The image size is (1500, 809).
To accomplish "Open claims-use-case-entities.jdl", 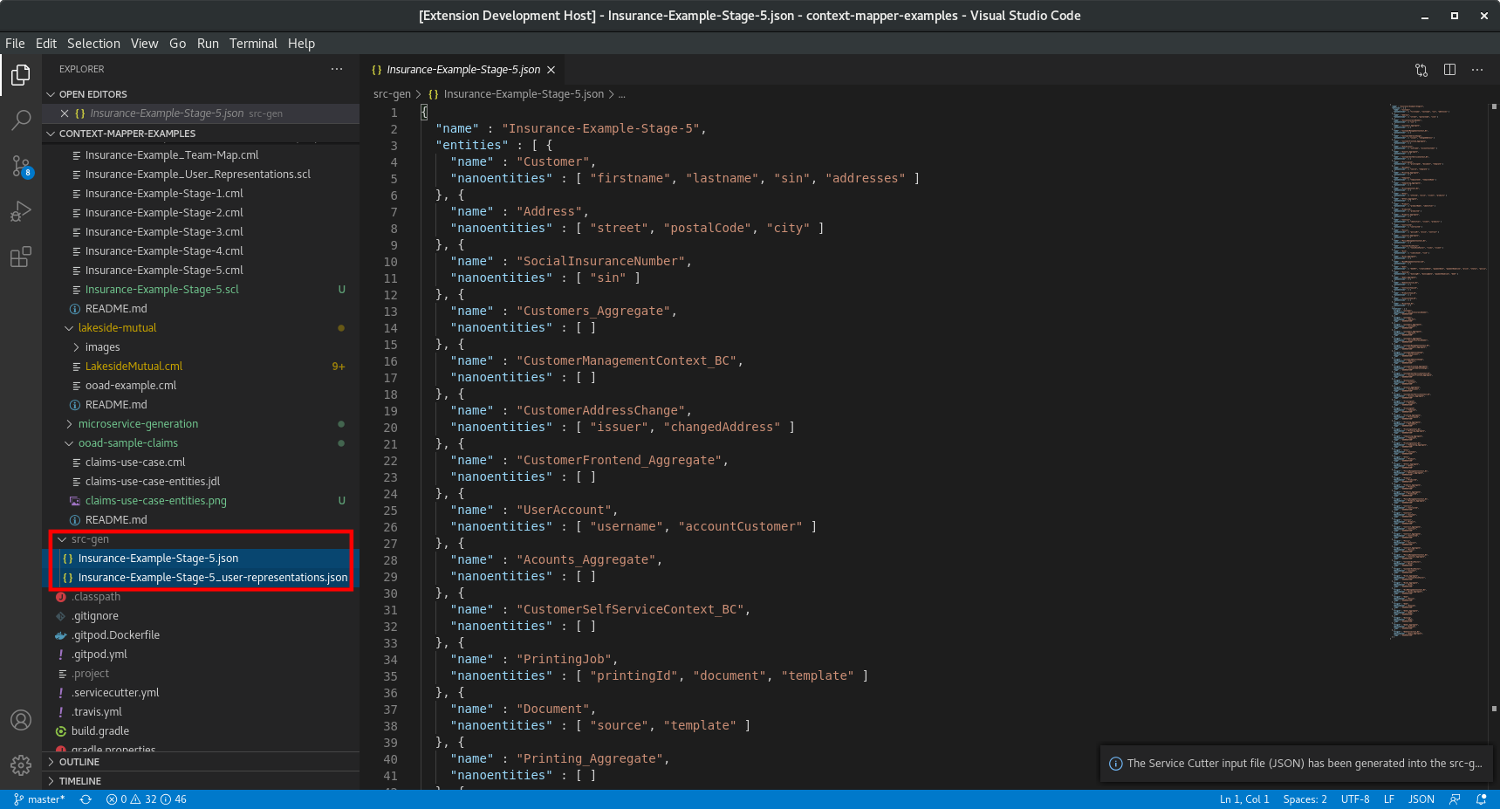I will 200,481.
